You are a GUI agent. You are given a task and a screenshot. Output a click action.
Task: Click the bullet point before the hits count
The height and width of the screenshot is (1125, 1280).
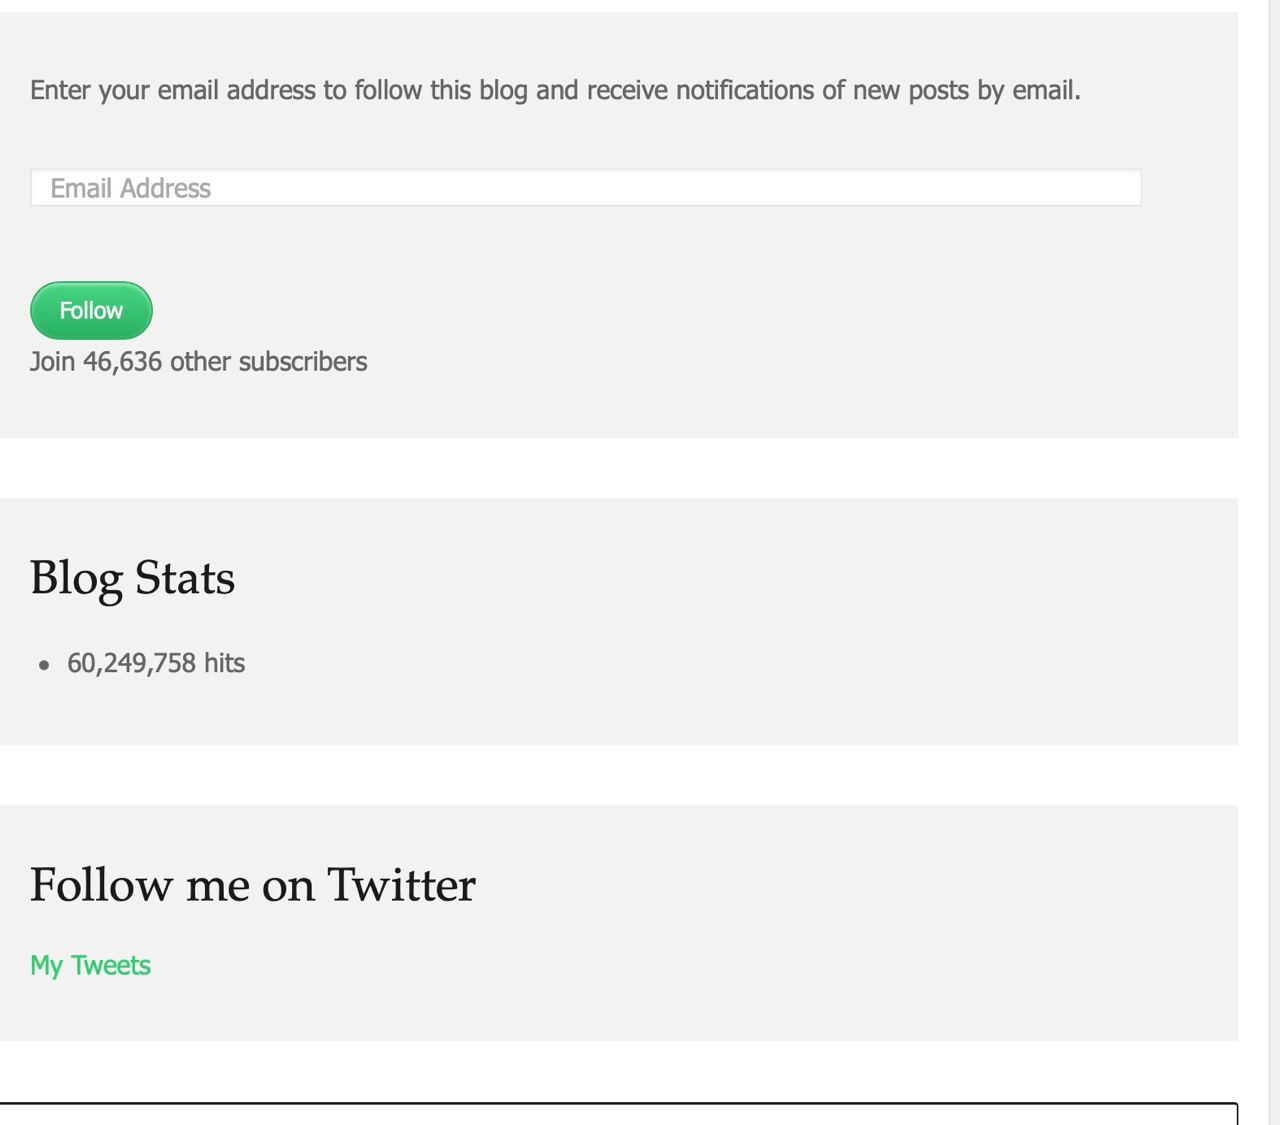click(x=44, y=665)
